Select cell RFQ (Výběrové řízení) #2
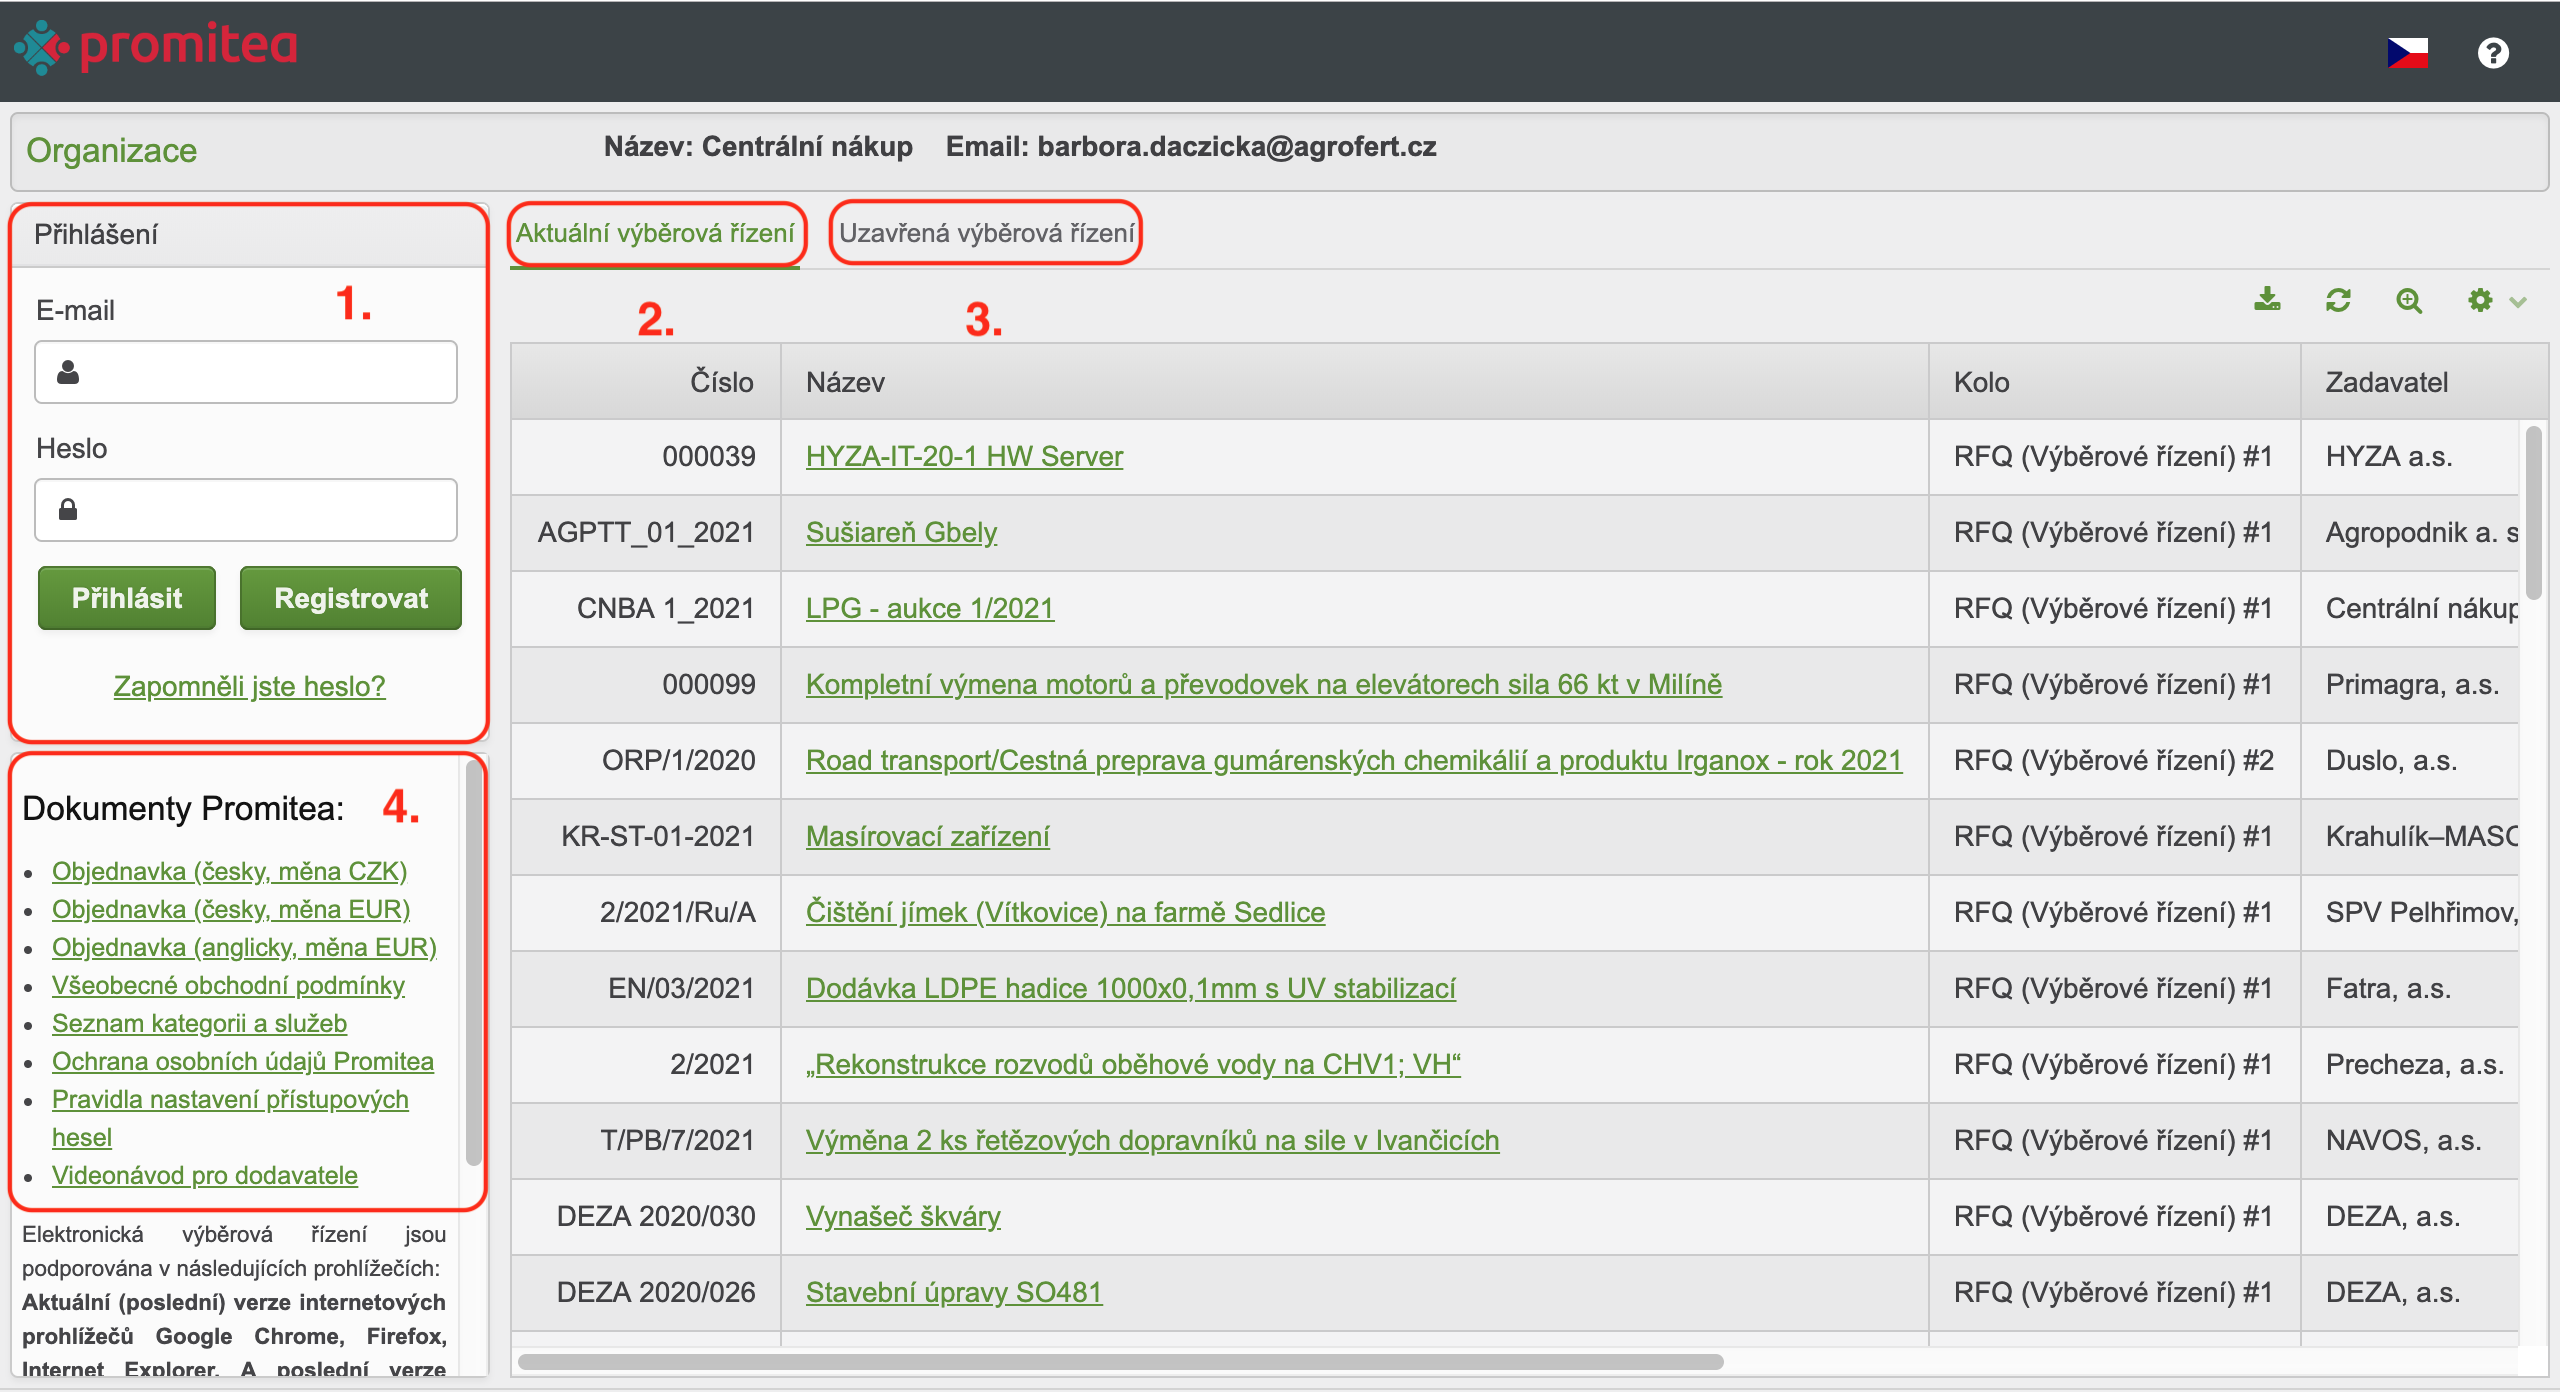 tap(2114, 760)
